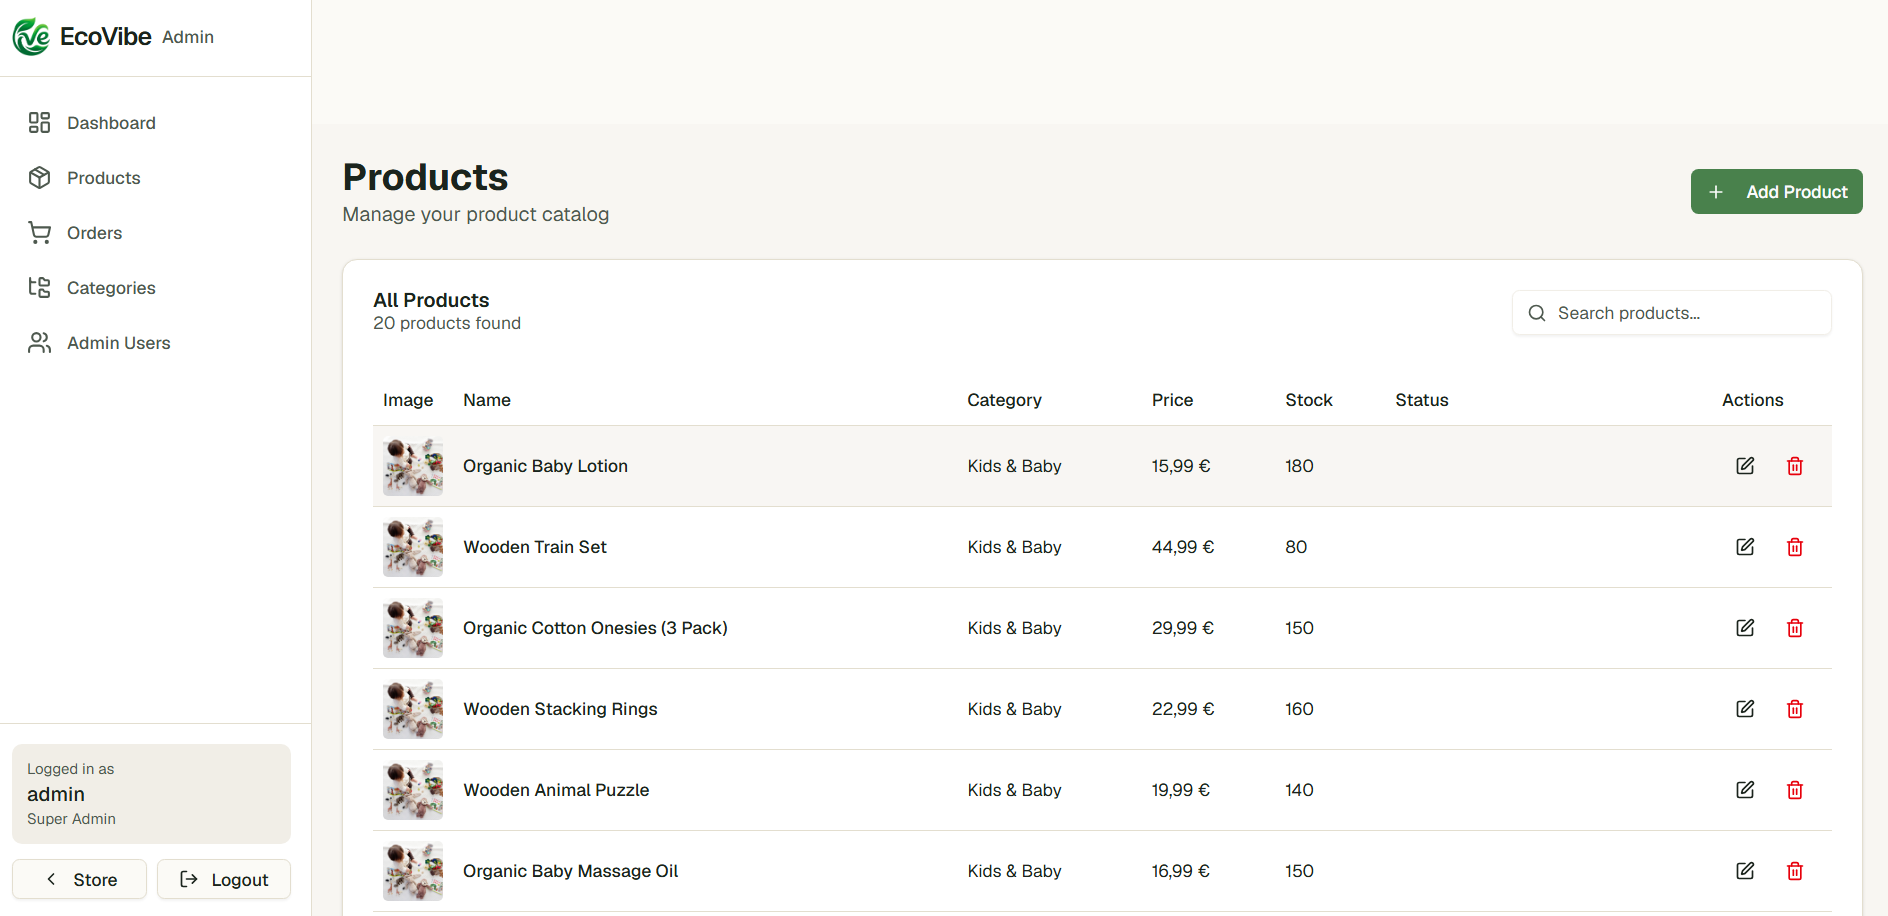Click Kids & Baby category of Wooden Train Set

(x=1014, y=547)
